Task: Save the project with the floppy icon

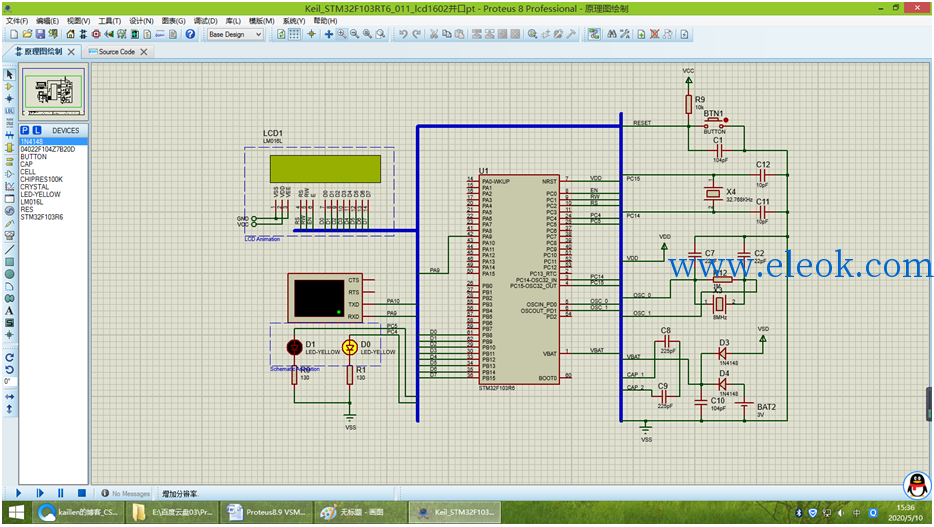Action: tap(40, 35)
